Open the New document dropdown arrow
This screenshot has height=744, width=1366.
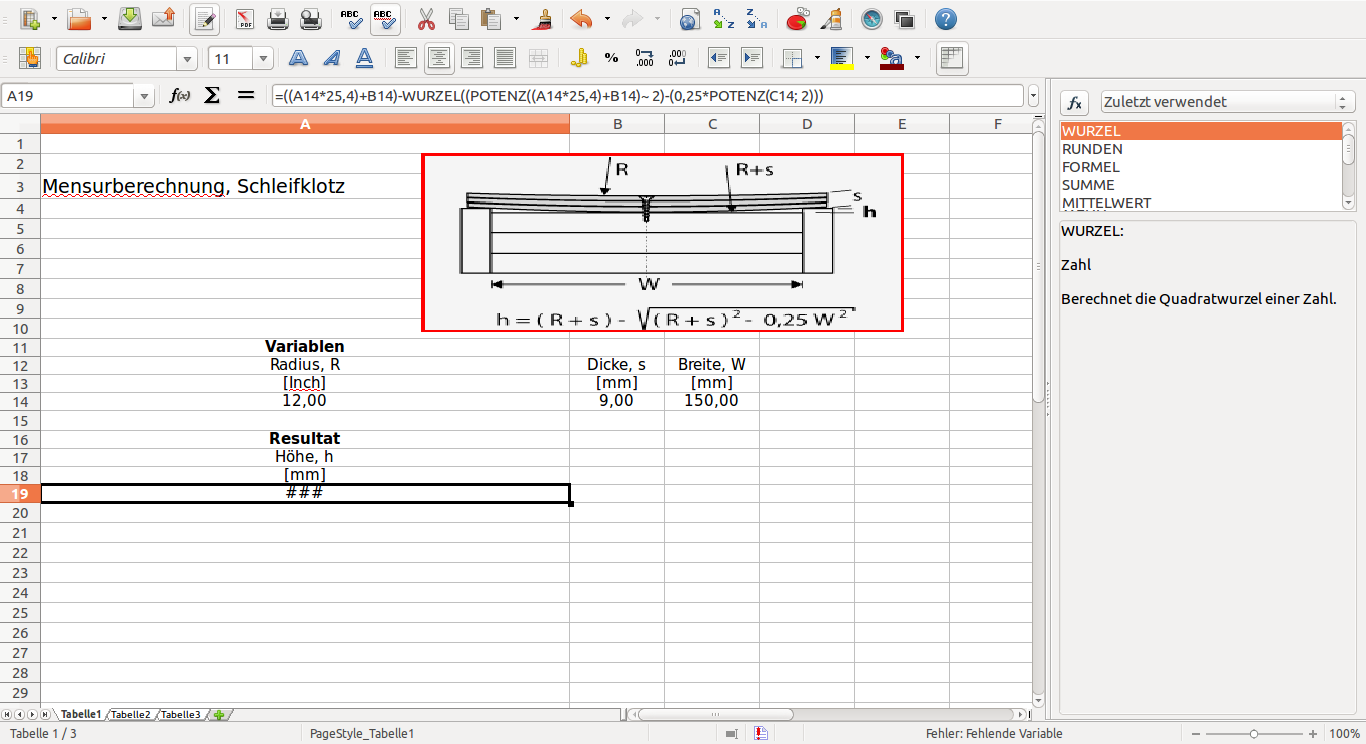52,18
